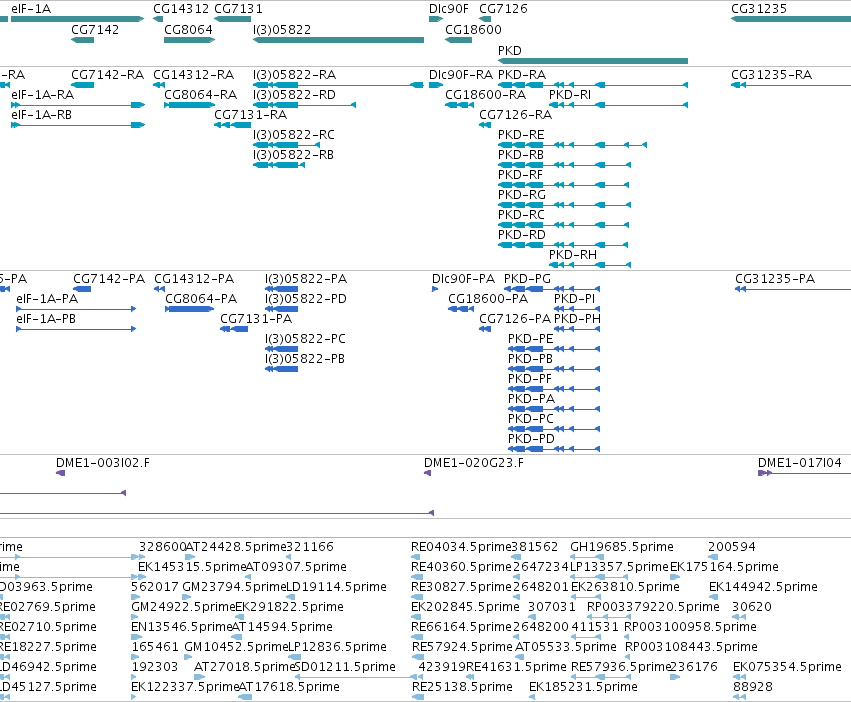Click the l(3)05822-PC protein label
The height and width of the screenshot is (702, 851).
click(x=306, y=339)
